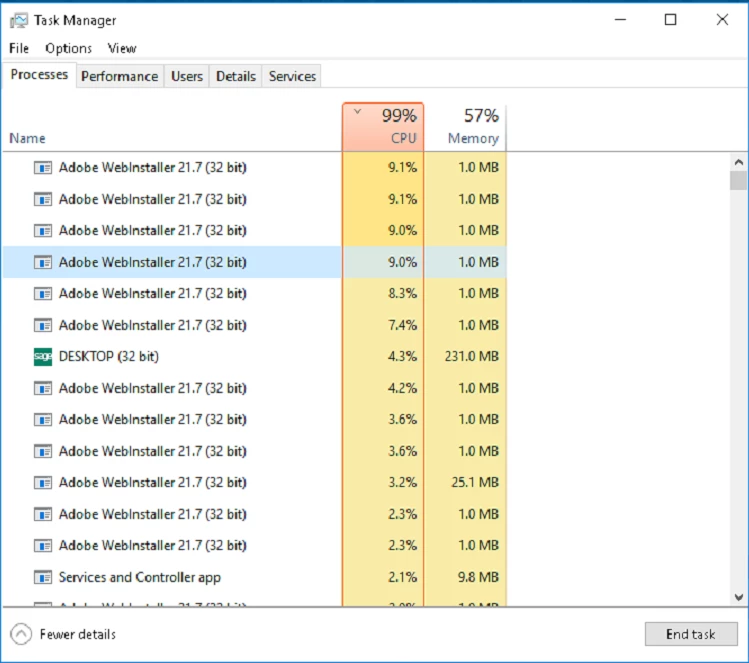Switch to the Performance tab
749x663 pixels.
pos(119,76)
